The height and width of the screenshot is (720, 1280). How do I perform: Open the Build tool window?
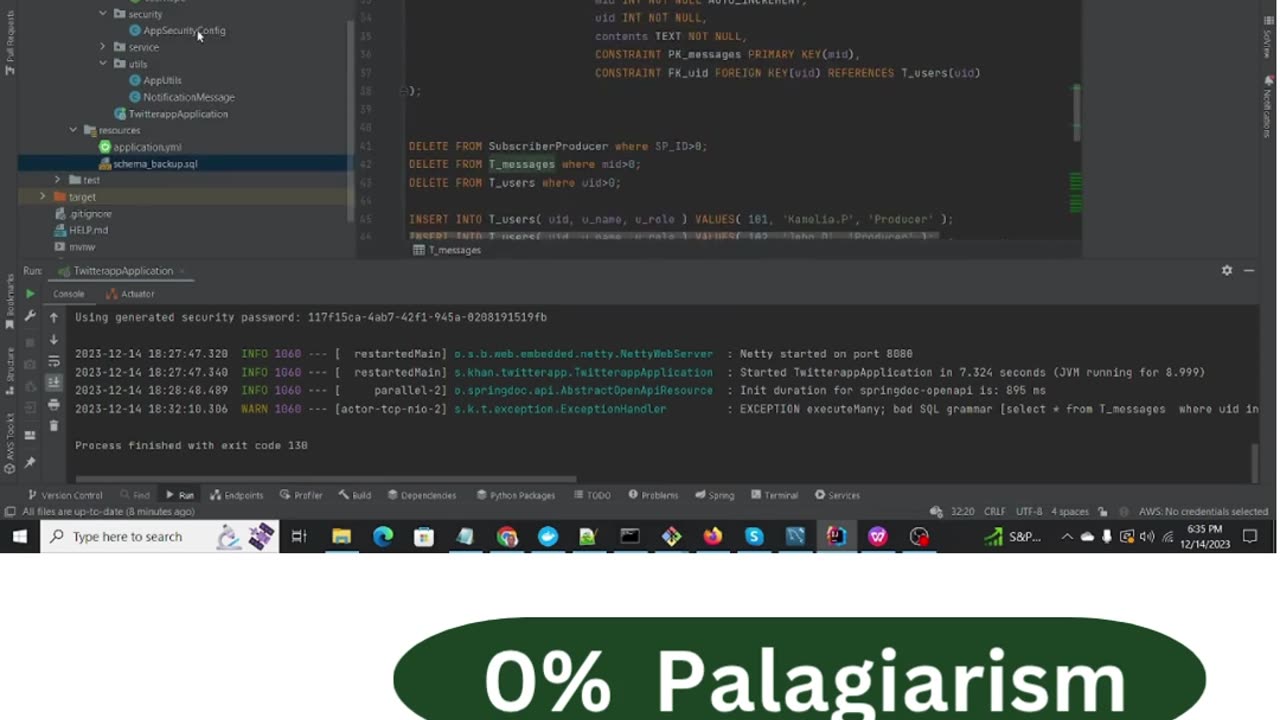(355, 495)
